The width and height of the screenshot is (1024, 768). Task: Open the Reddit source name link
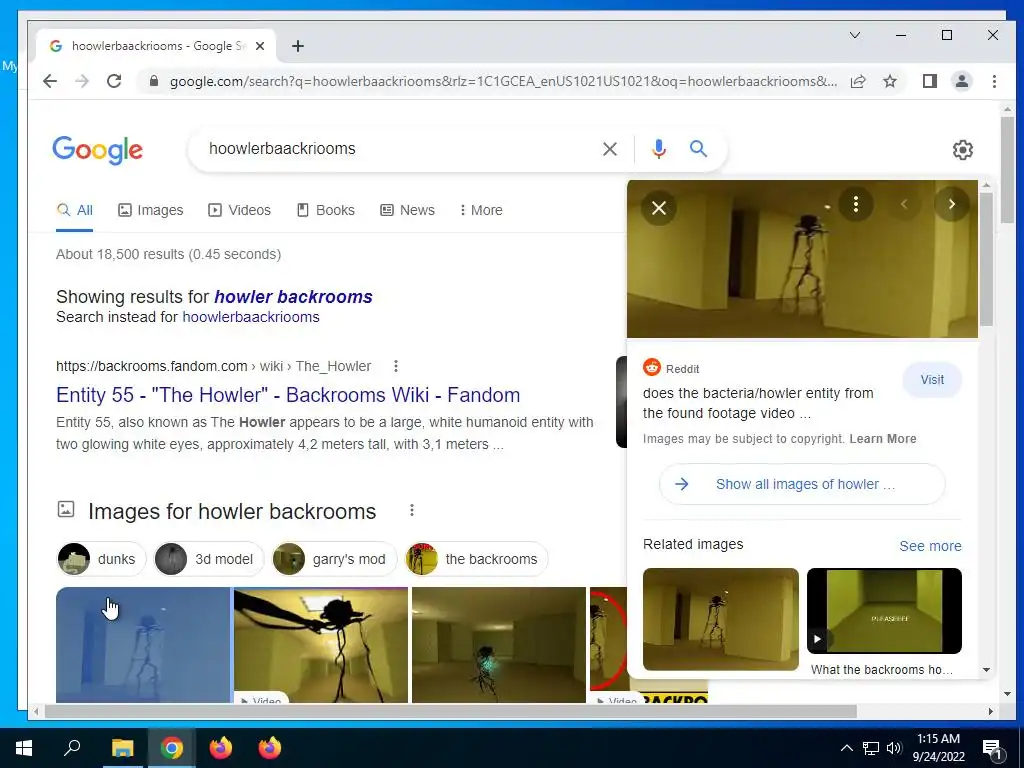[682, 369]
